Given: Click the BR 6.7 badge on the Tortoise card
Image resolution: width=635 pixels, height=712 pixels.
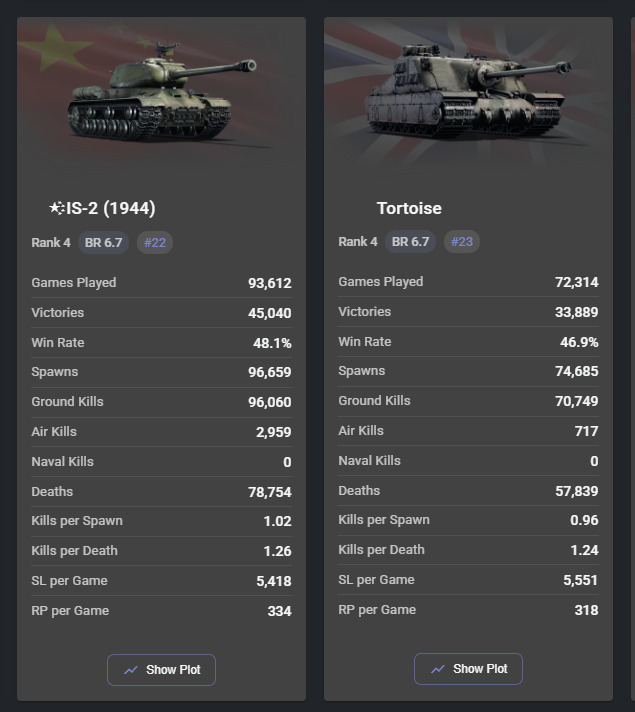Looking at the screenshot, I should pos(411,242).
